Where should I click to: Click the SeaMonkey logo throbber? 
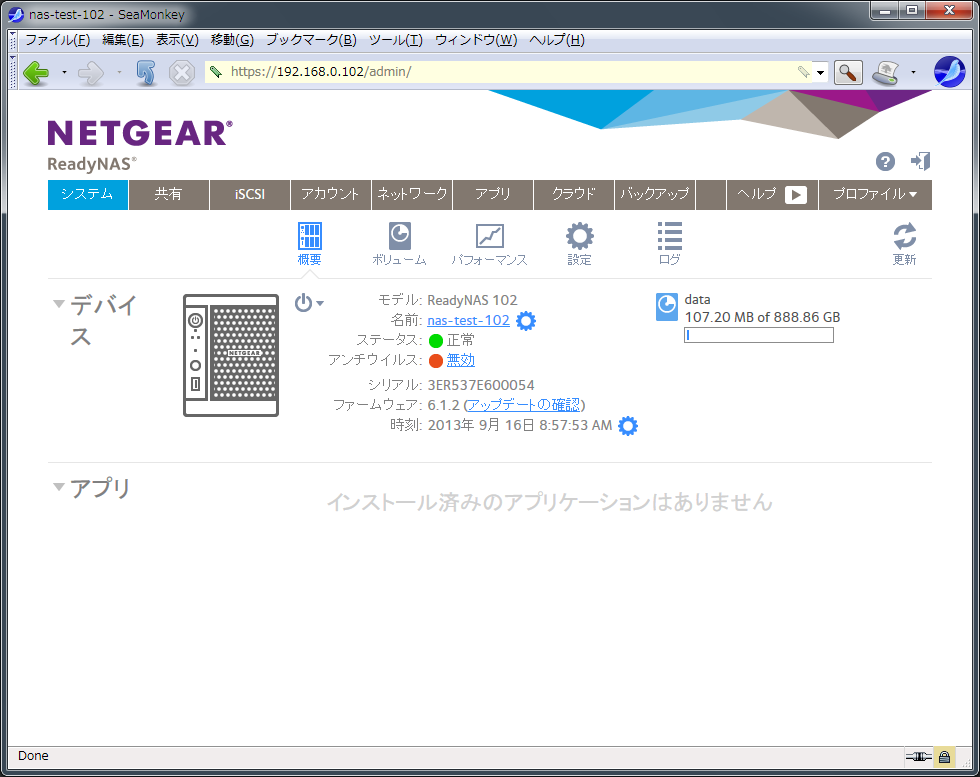pos(949,72)
